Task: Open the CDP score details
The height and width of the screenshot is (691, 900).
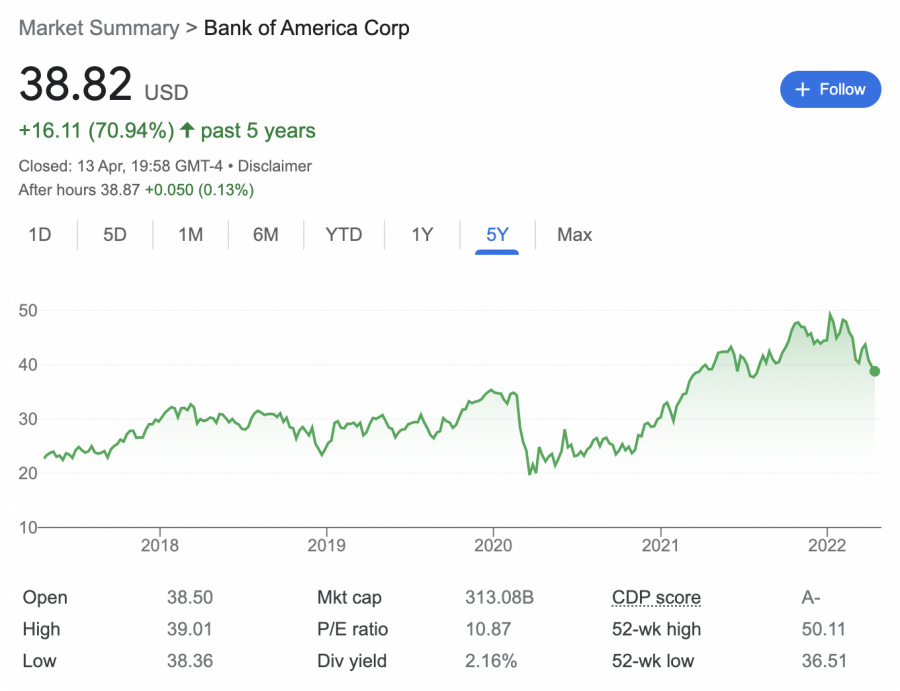Action: [656, 597]
